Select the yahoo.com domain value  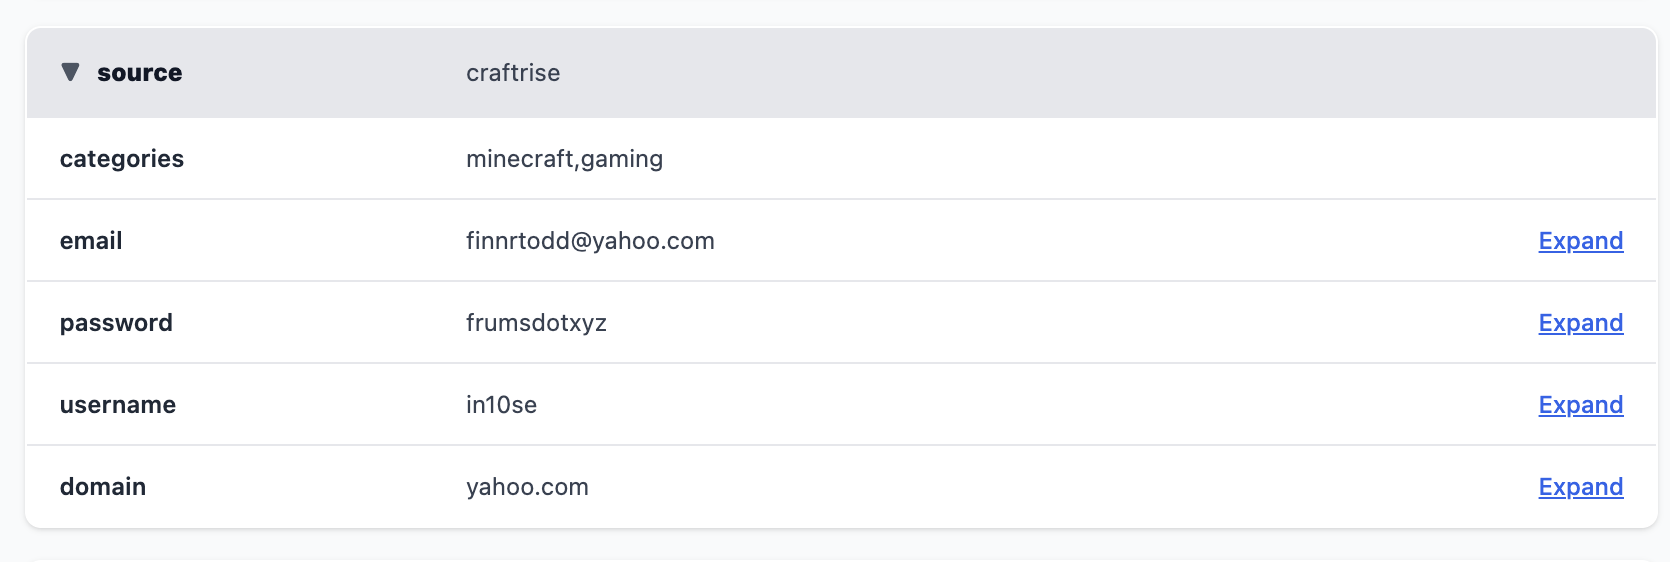(x=527, y=487)
